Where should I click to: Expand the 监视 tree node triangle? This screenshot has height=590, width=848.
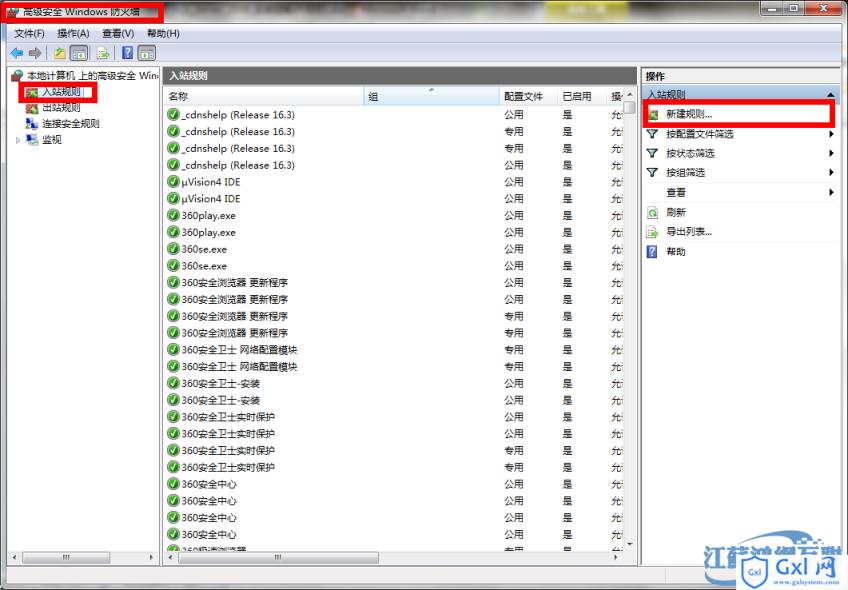[18, 140]
